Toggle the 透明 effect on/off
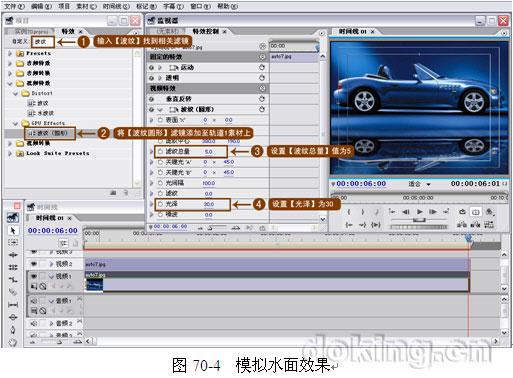Image resolution: width=513 pixels, height=378 pixels. pos(152,78)
